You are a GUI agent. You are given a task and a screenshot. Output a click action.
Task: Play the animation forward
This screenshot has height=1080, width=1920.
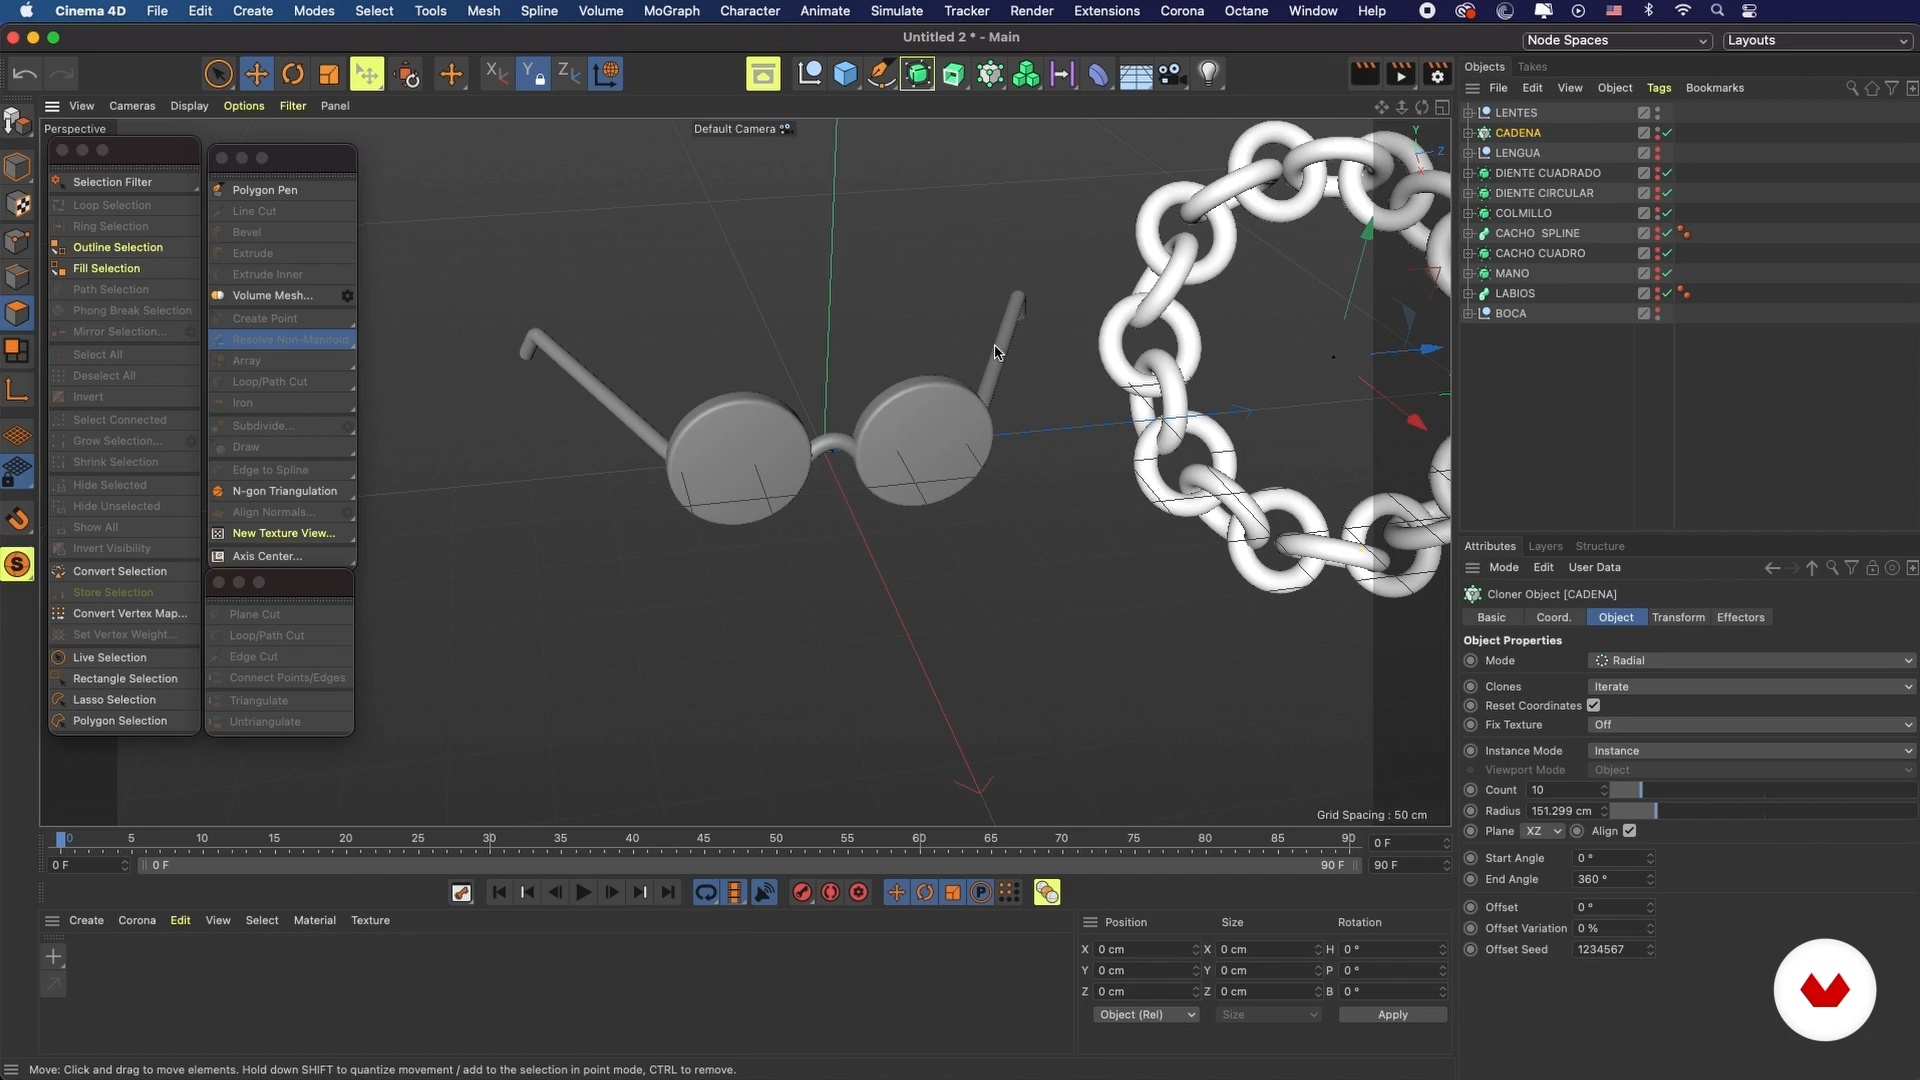[x=583, y=892]
